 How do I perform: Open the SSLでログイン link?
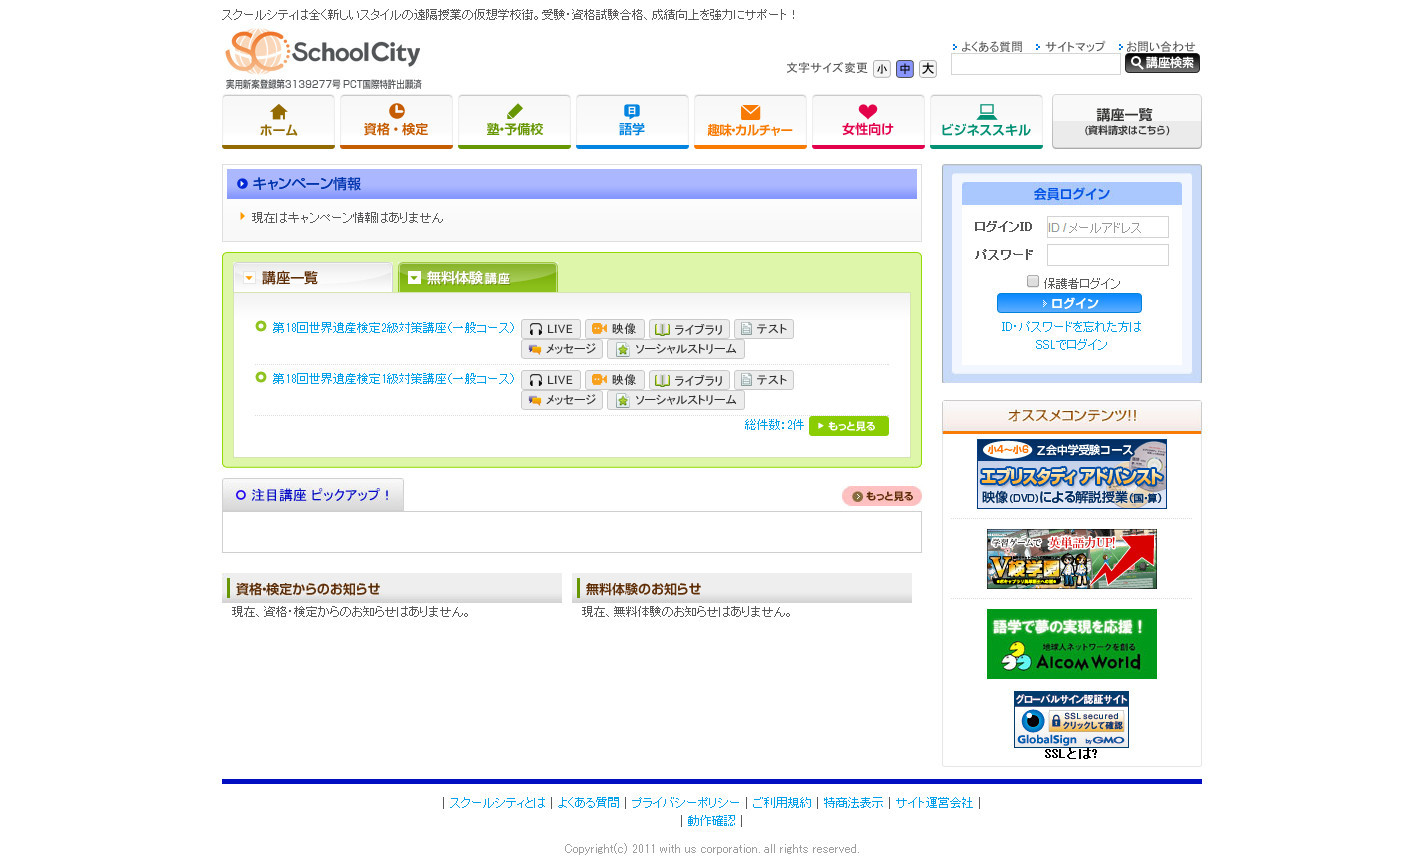point(1071,345)
